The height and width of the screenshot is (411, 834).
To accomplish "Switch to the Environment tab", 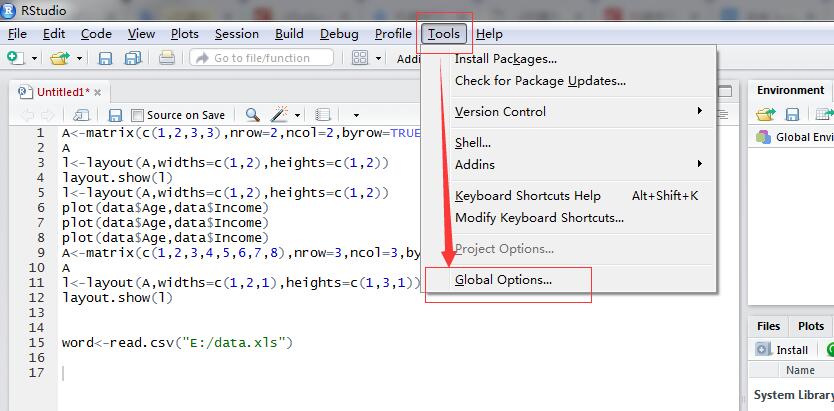I will pos(790,90).
